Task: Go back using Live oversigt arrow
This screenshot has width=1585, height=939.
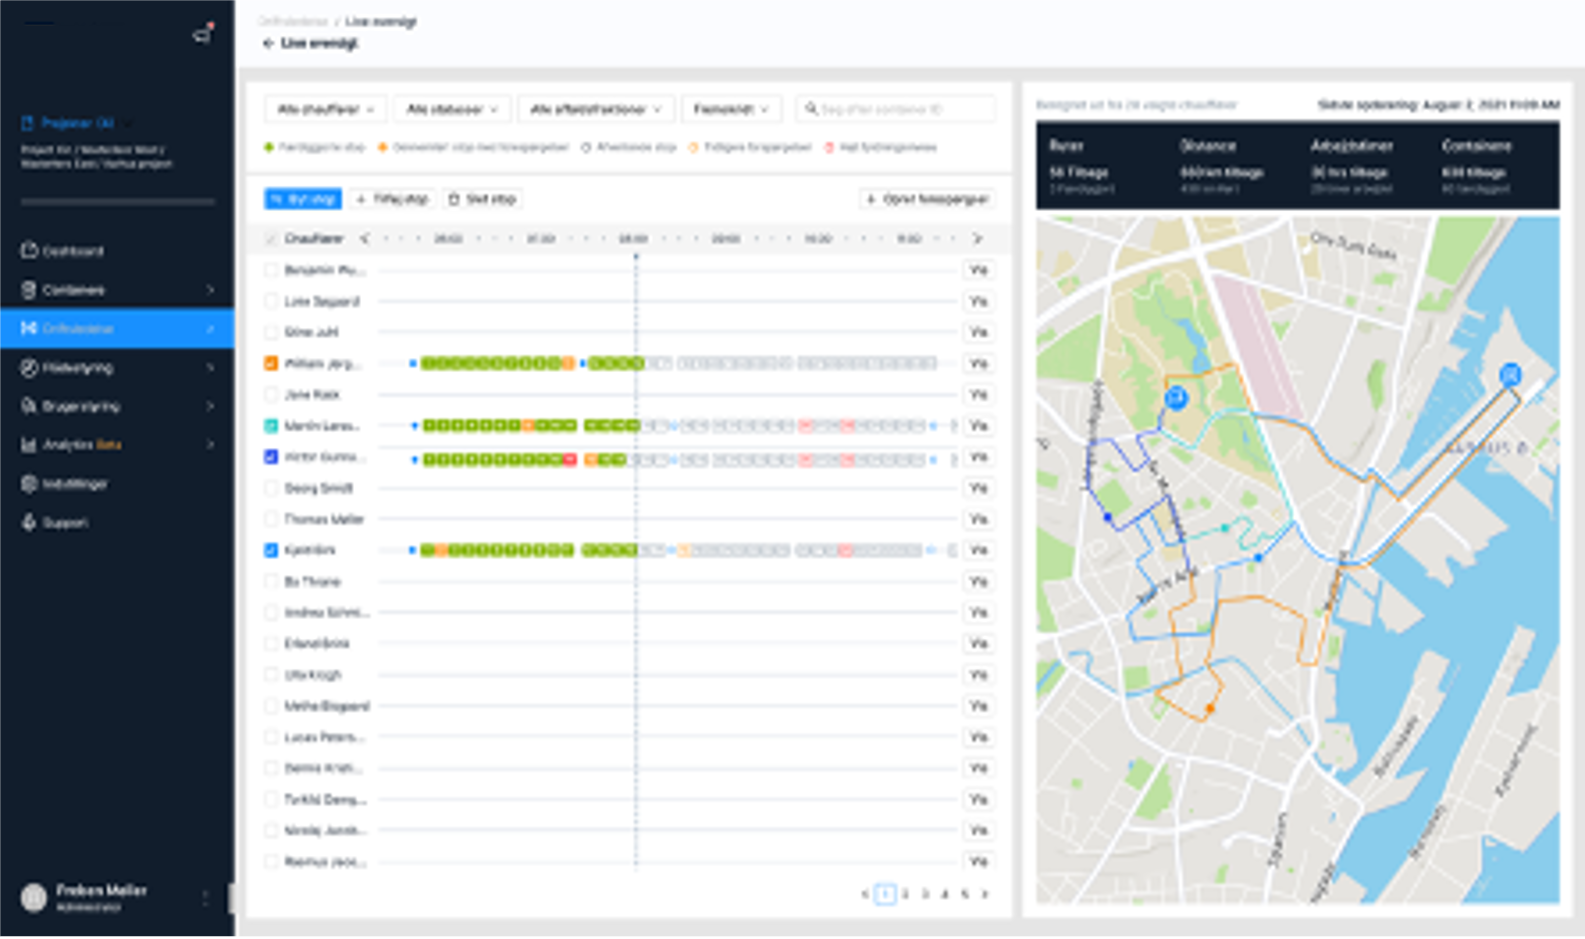Action: coord(268,43)
